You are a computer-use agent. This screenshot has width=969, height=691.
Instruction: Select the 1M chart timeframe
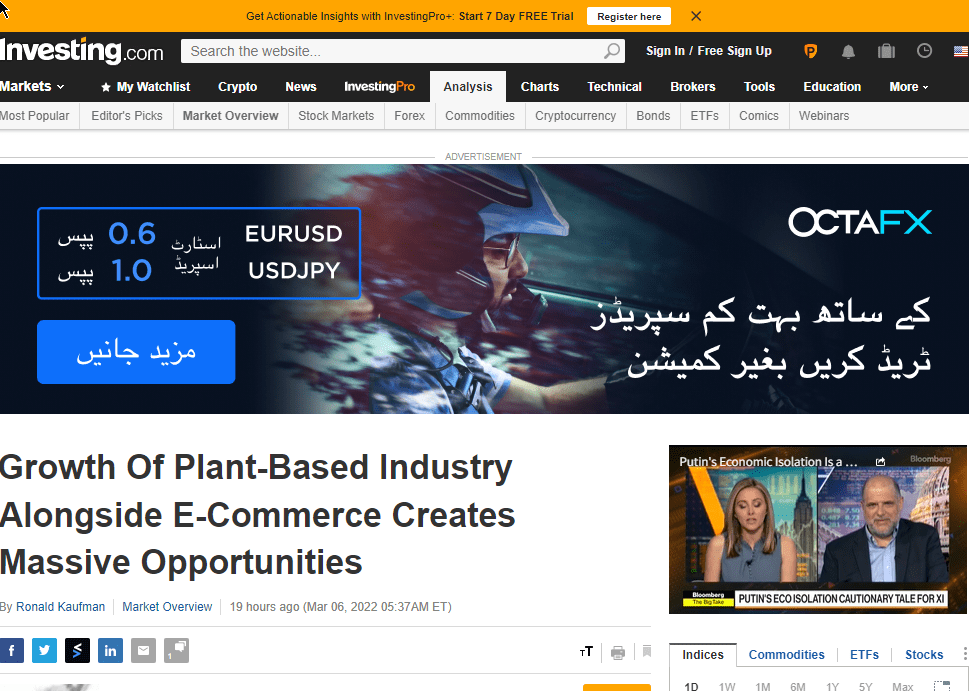tap(763, 686)
